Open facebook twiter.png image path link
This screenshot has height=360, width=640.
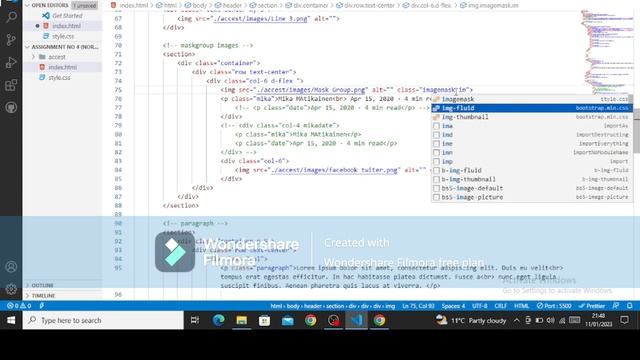335,170
